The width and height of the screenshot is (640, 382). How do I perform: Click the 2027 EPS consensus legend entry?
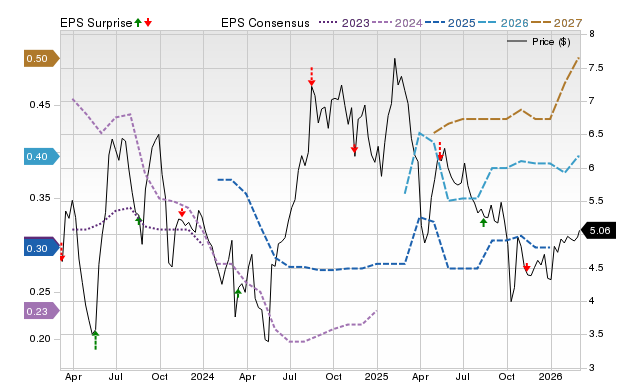[556, 23]
